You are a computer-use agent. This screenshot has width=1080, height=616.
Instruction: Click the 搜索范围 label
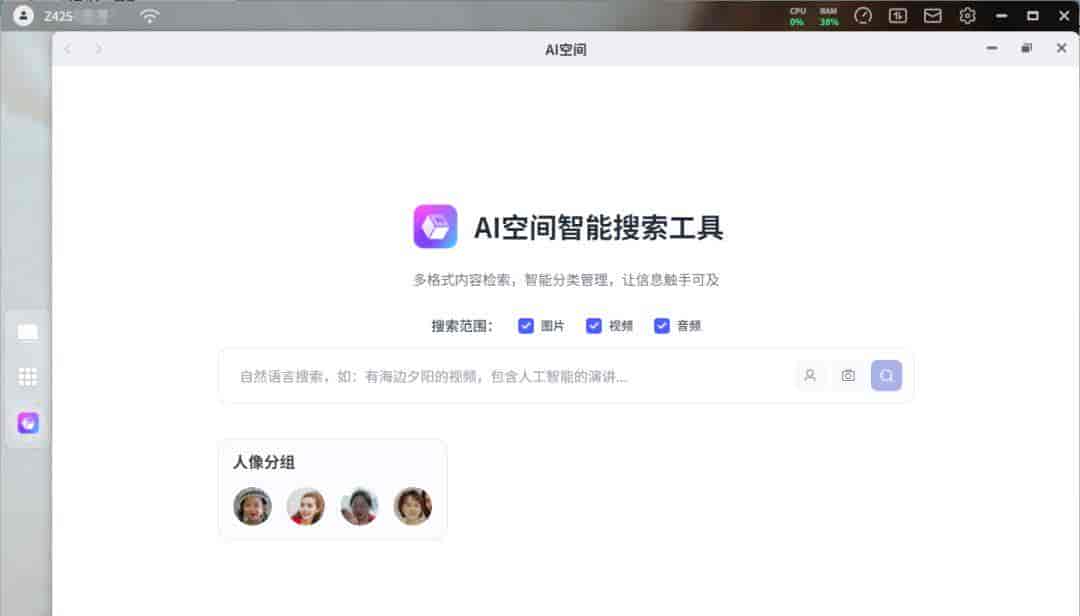462,326
